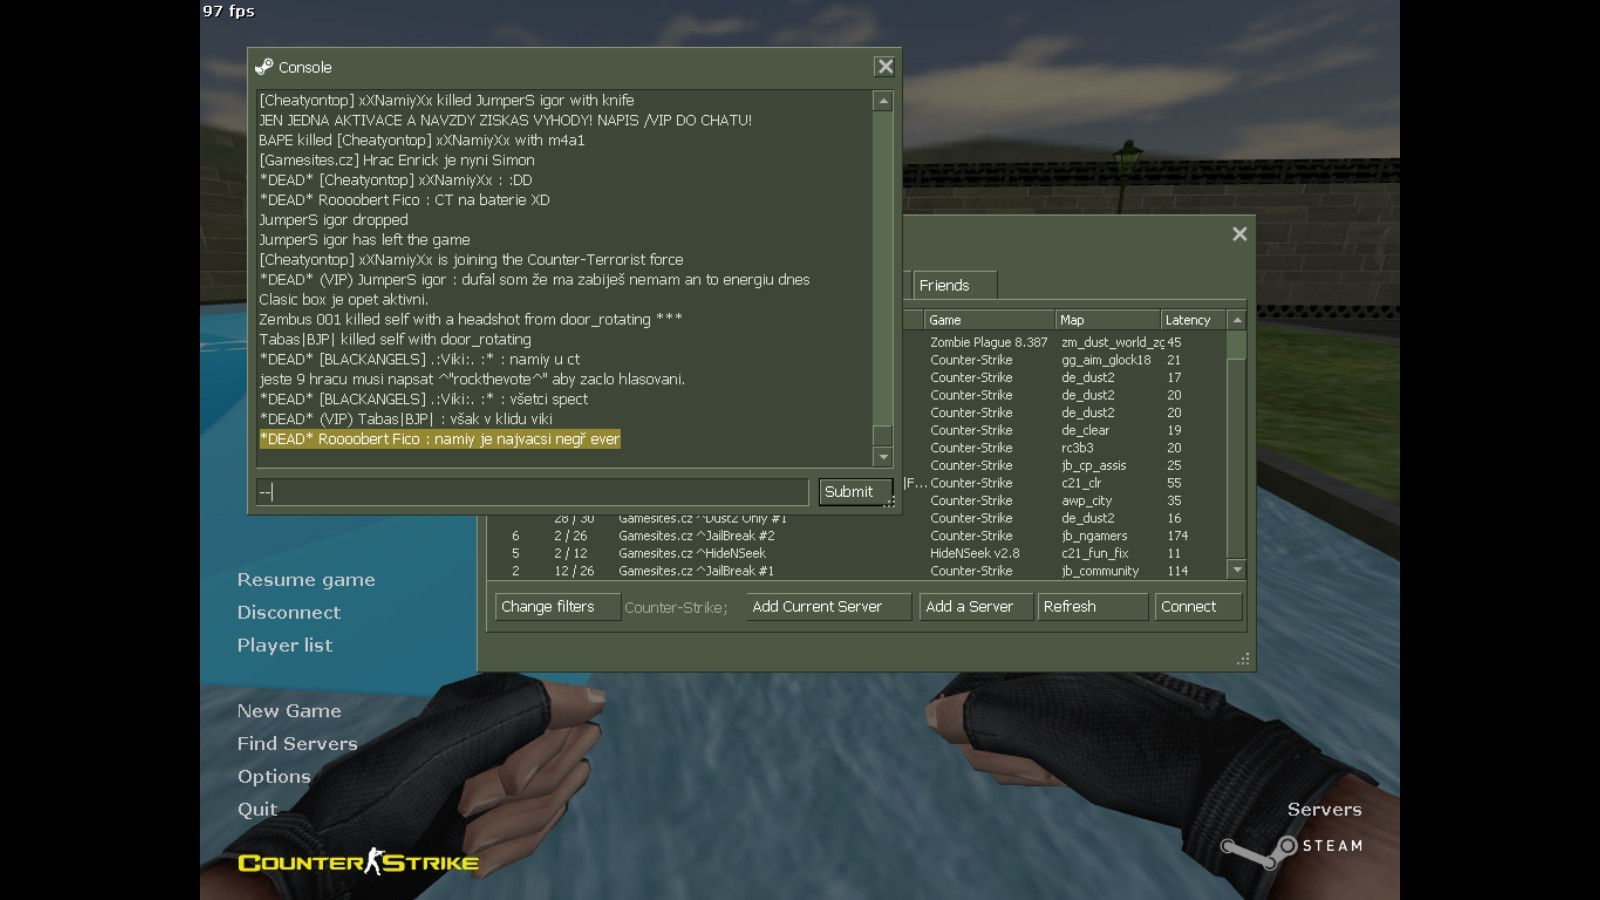Viewport: 1600px width, 900px height.
Task: Click the console scrollbar up arrow
Action: (x=882, y=101)
